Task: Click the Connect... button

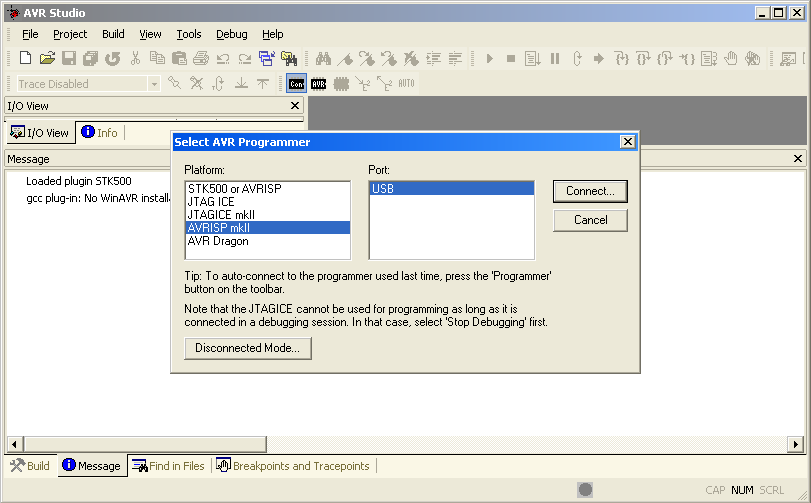Action: 590,191
